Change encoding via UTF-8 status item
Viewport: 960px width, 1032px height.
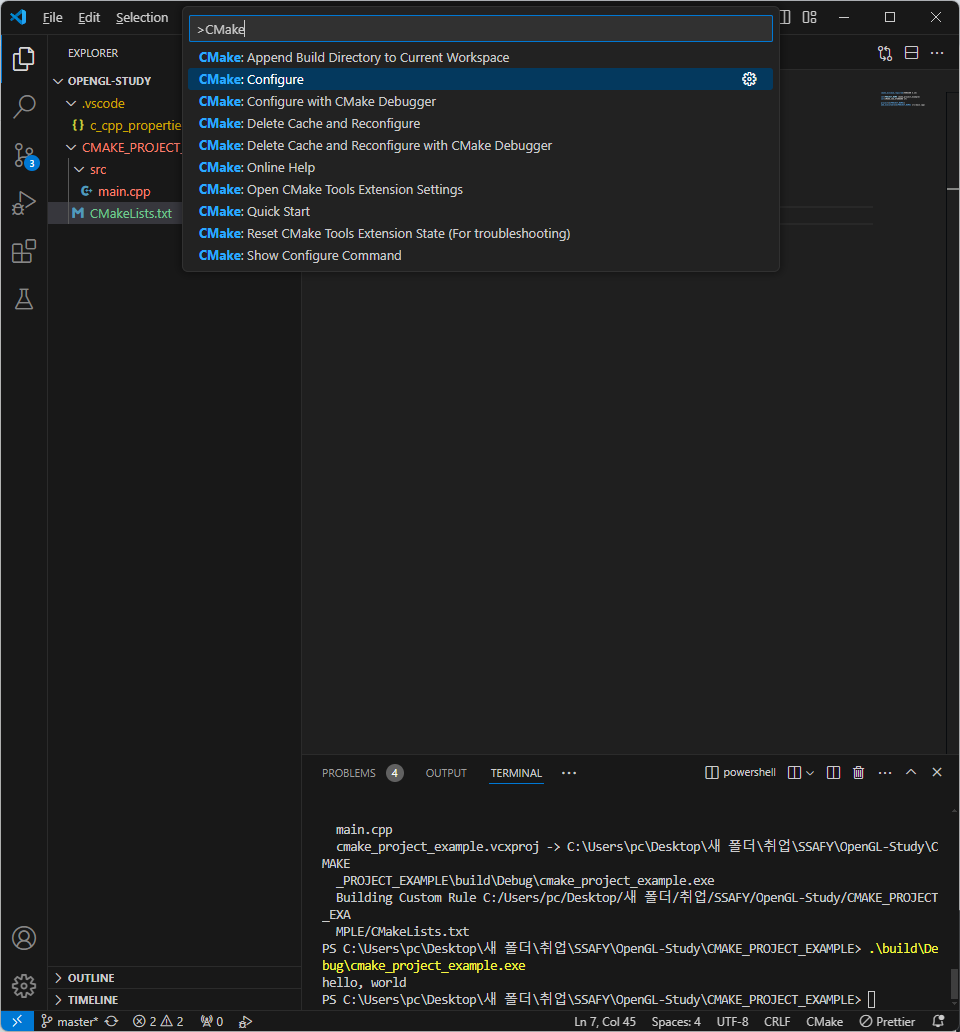(732, 1021)
